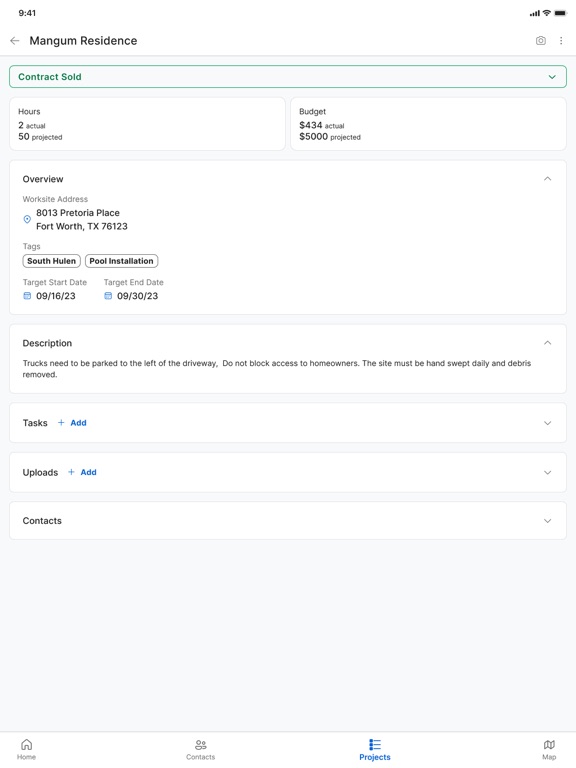Click the cellular signal icon
Image resolution: width=576 pixels, height=768 pixels.
[x=534, y=13]
